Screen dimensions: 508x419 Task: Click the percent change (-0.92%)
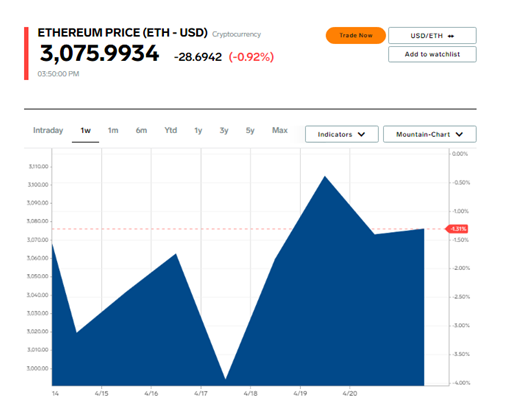click(x=251, y=57)
